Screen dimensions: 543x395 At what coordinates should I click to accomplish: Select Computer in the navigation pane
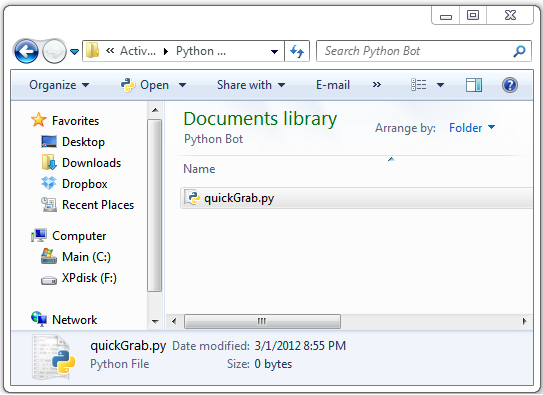pos(79,236)
